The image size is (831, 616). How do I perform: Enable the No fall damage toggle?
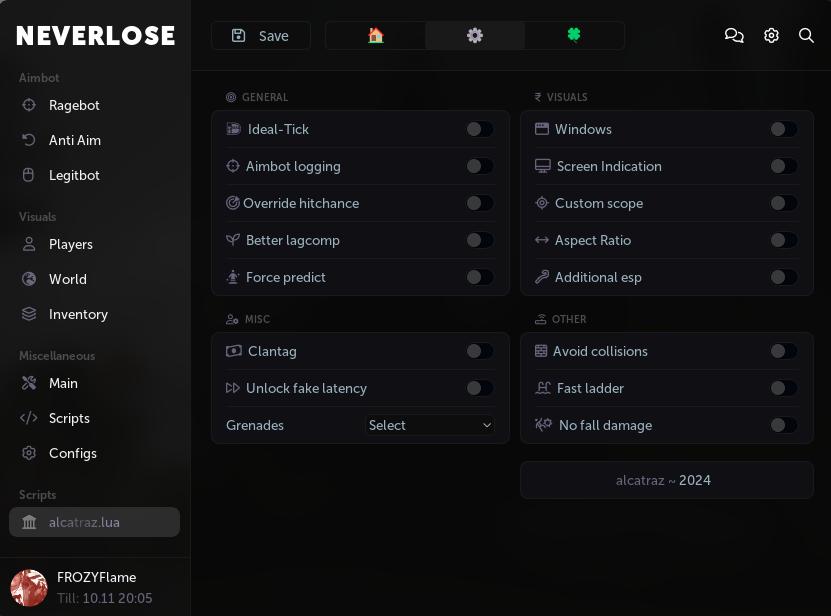pos(784,425)
